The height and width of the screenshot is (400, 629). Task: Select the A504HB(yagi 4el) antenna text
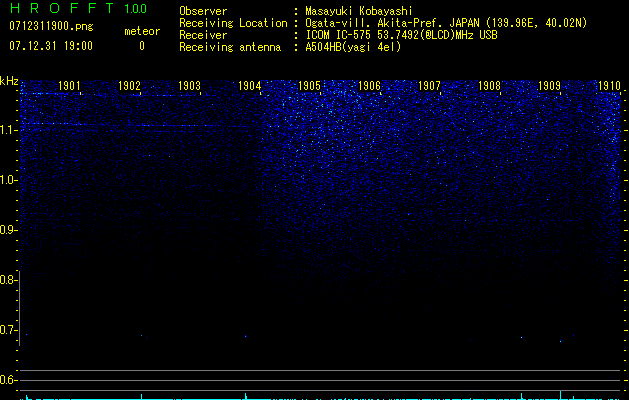tap(353, 47)
